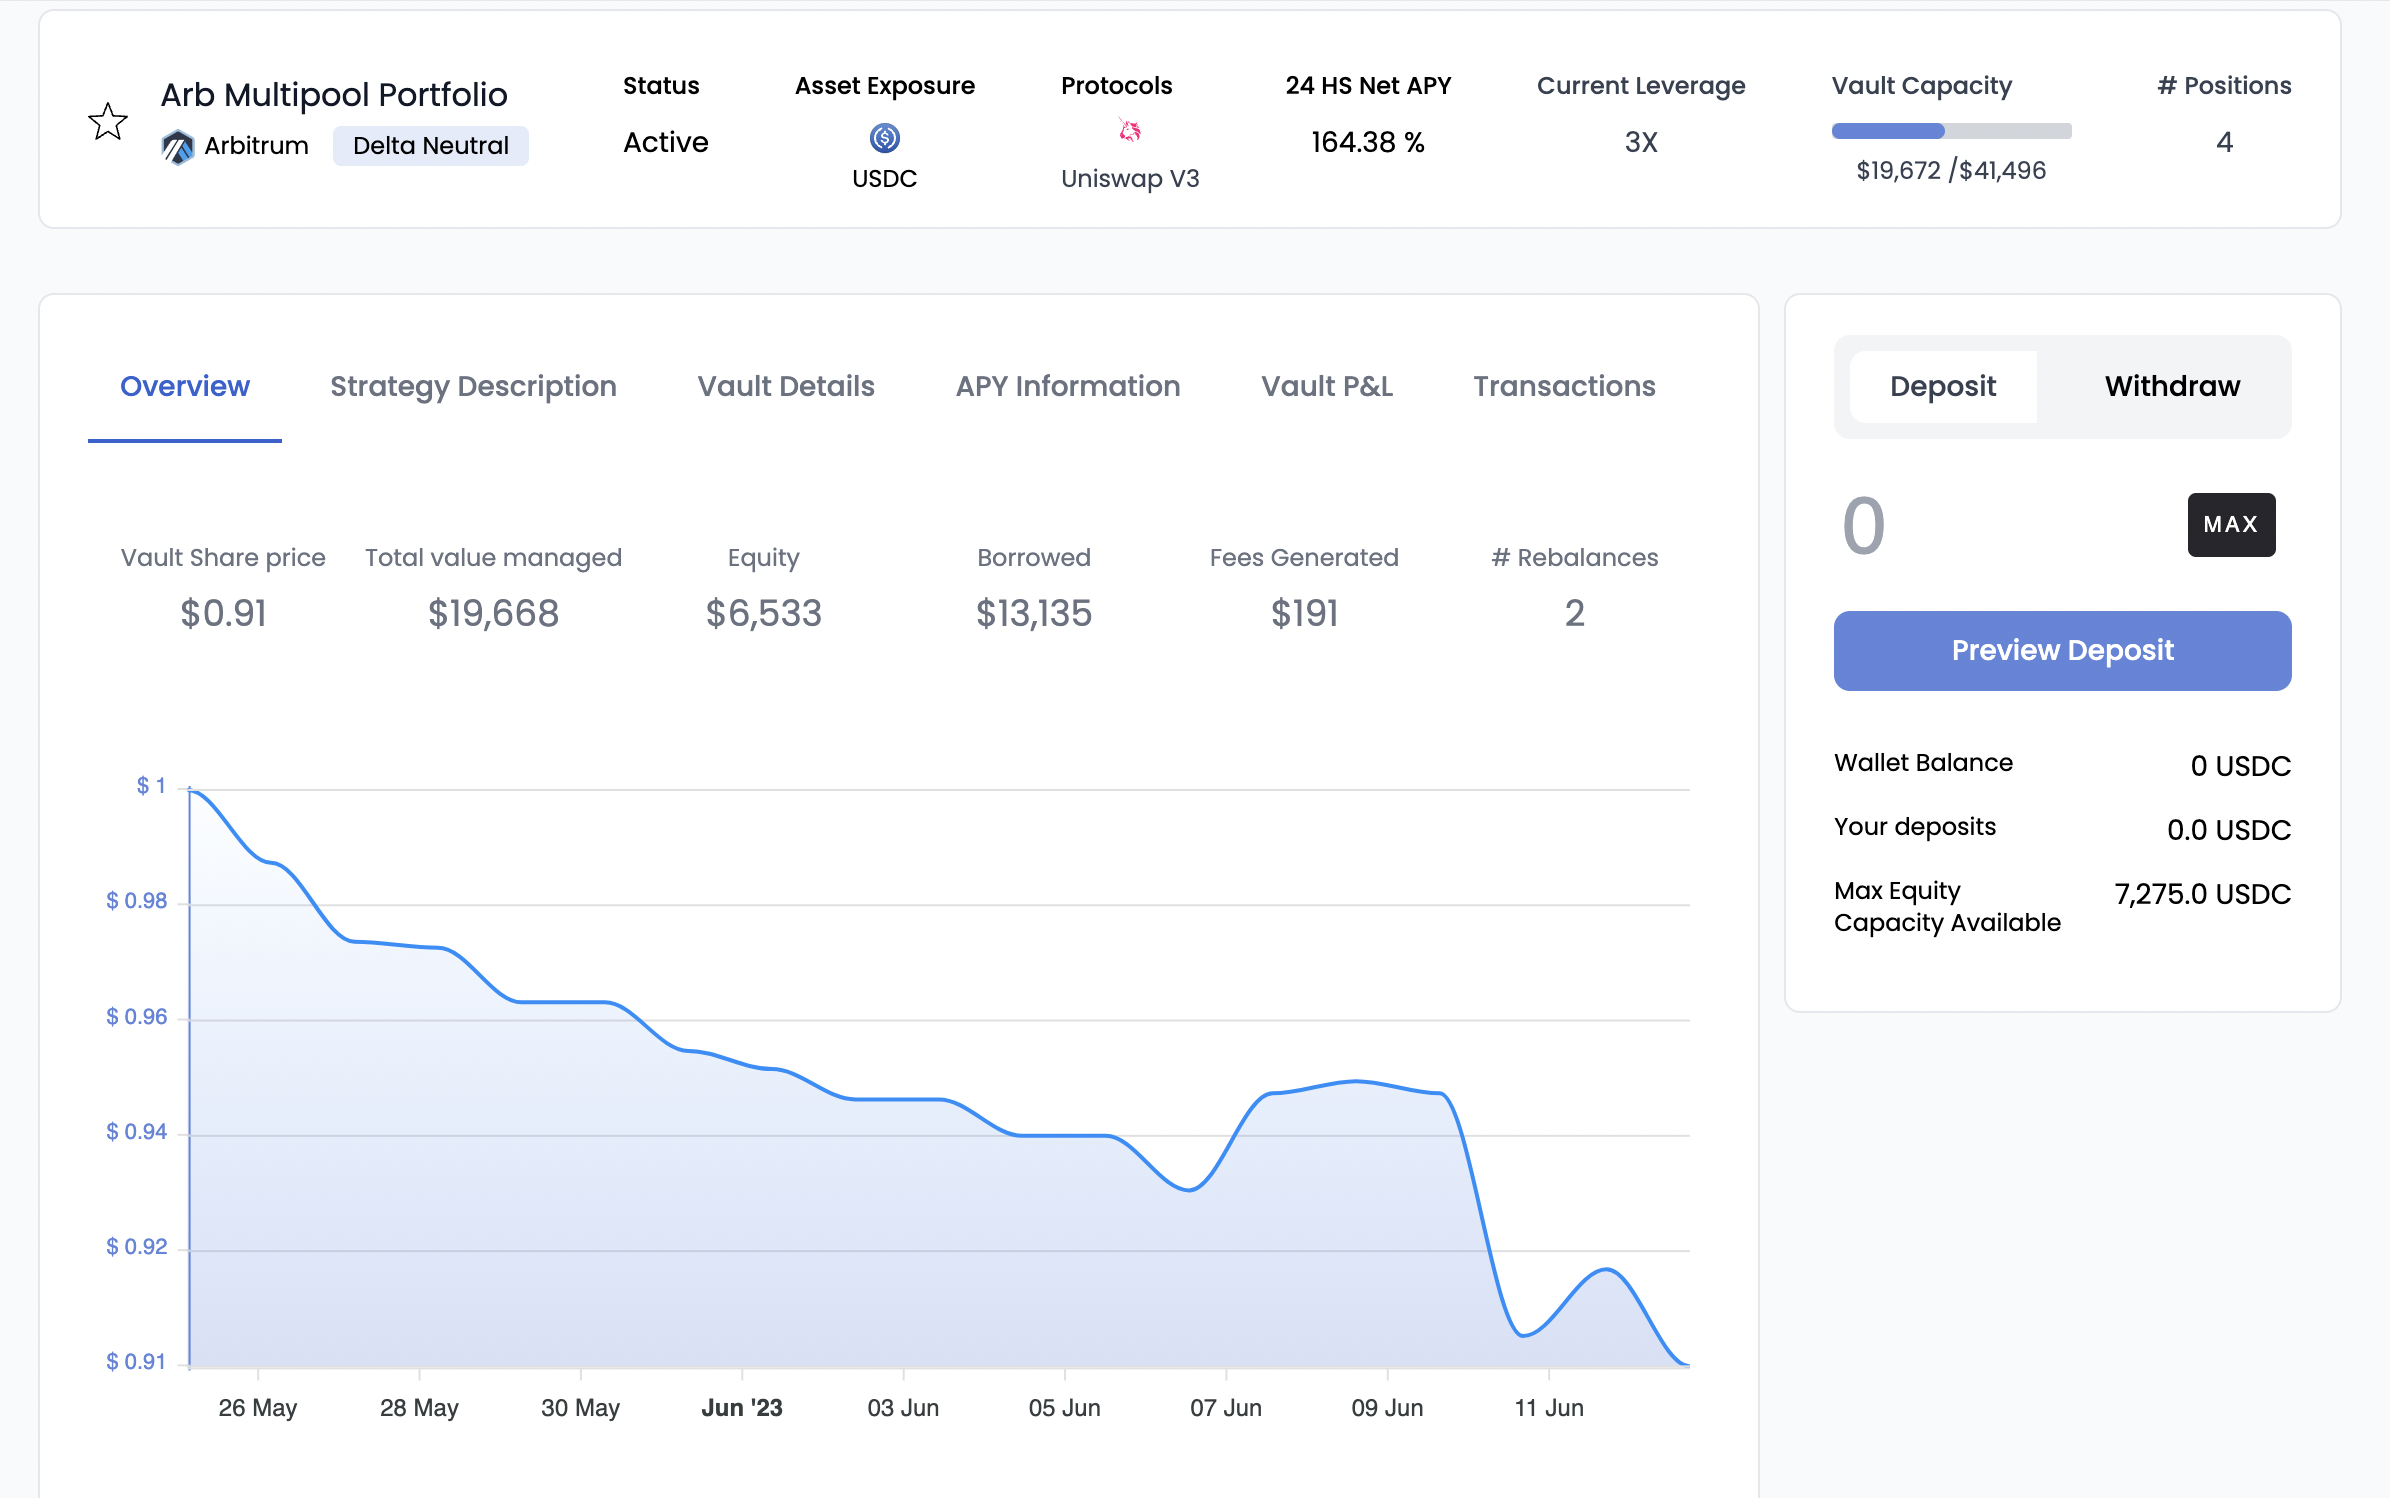This screenshot has height=1498, width=2390.
Task: Select the Overview tab
Action: [x=185, y=386]
